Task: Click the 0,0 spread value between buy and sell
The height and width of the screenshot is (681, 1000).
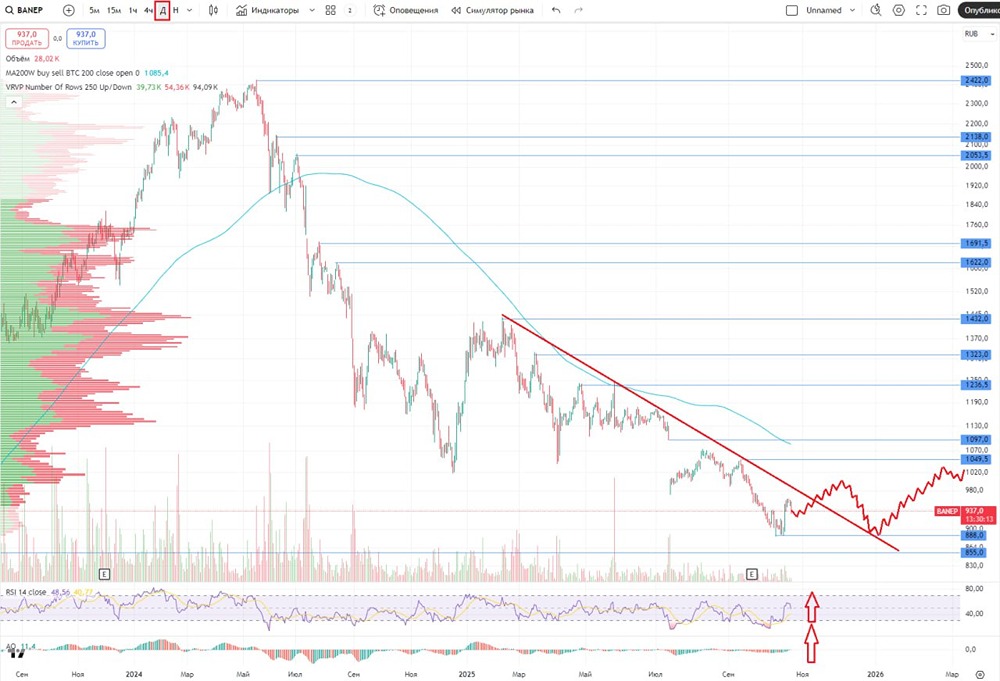Action: point(57,38)
